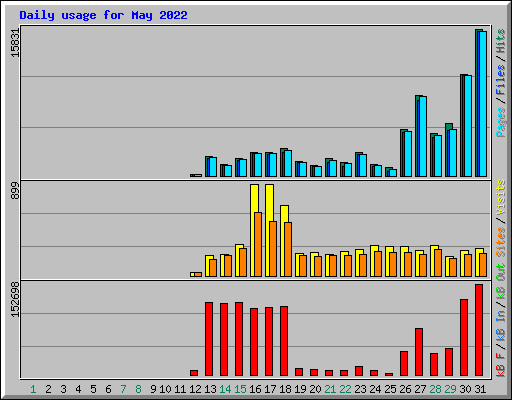The image size is (512, 400).
Task: Click the 'kB In' legend label
Action: tap(501, 326)
